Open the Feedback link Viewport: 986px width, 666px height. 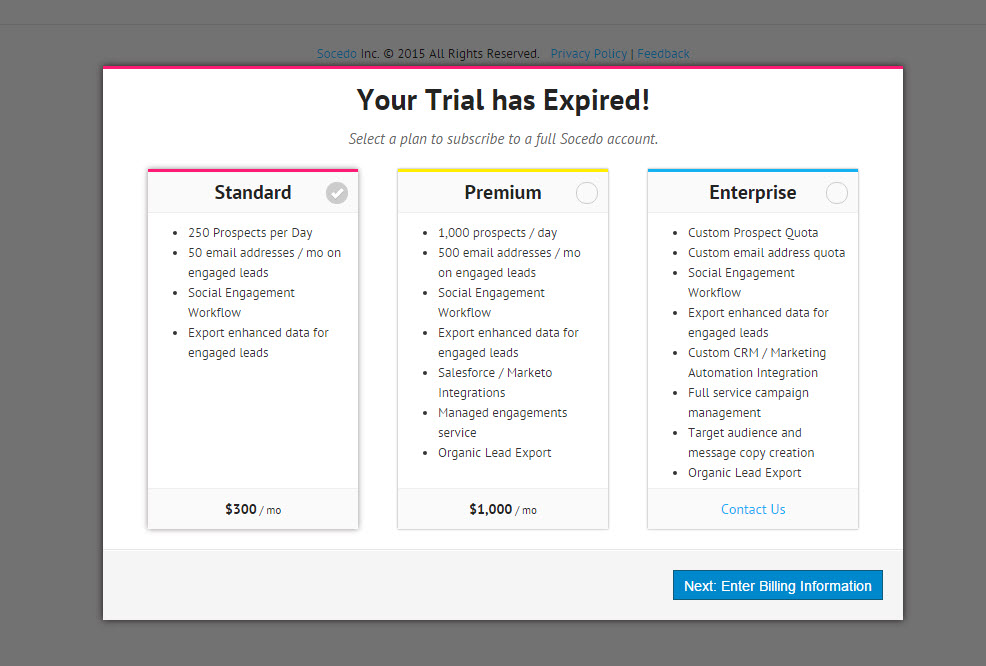(663, 54)
